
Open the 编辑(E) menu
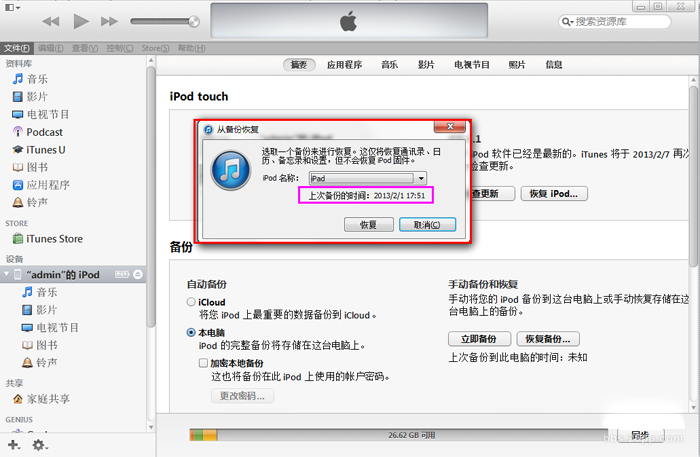coord(50,48)
